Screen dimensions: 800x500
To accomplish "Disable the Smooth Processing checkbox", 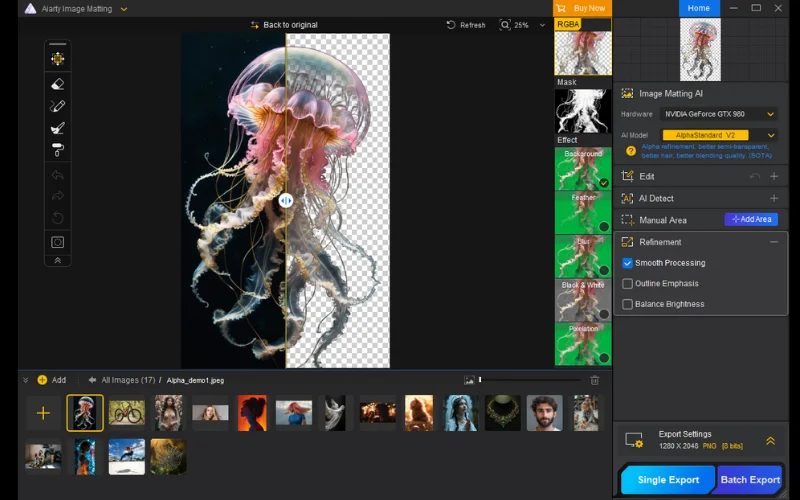I will tap(628, 263).
